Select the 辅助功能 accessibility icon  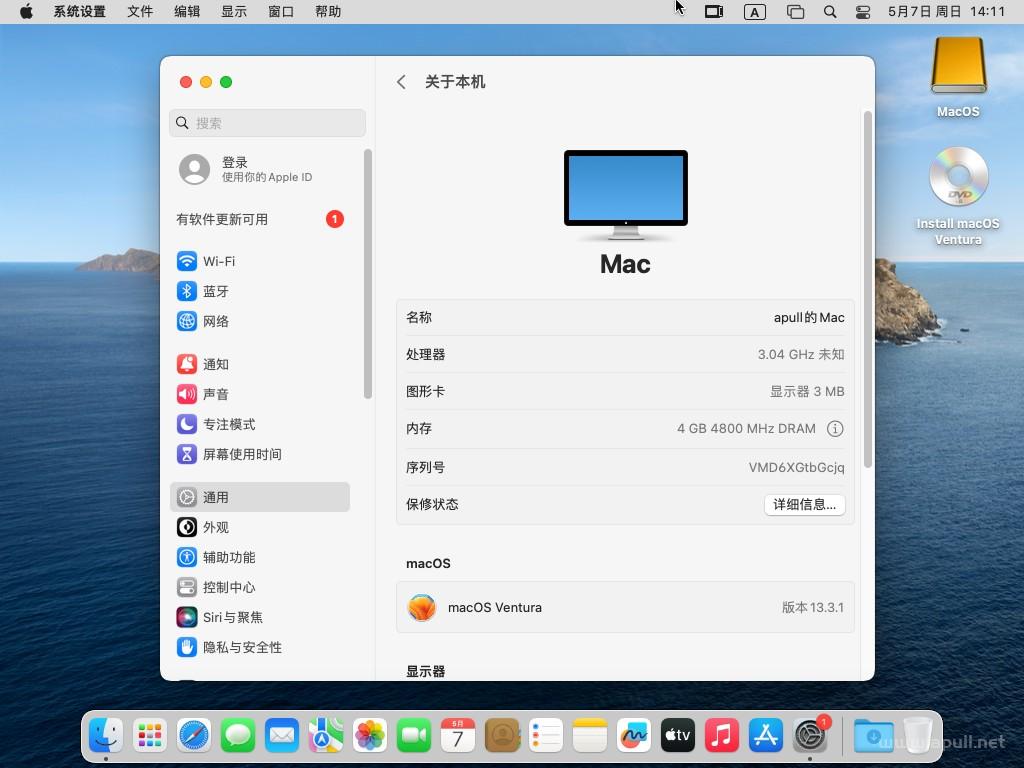pos(187,558)
